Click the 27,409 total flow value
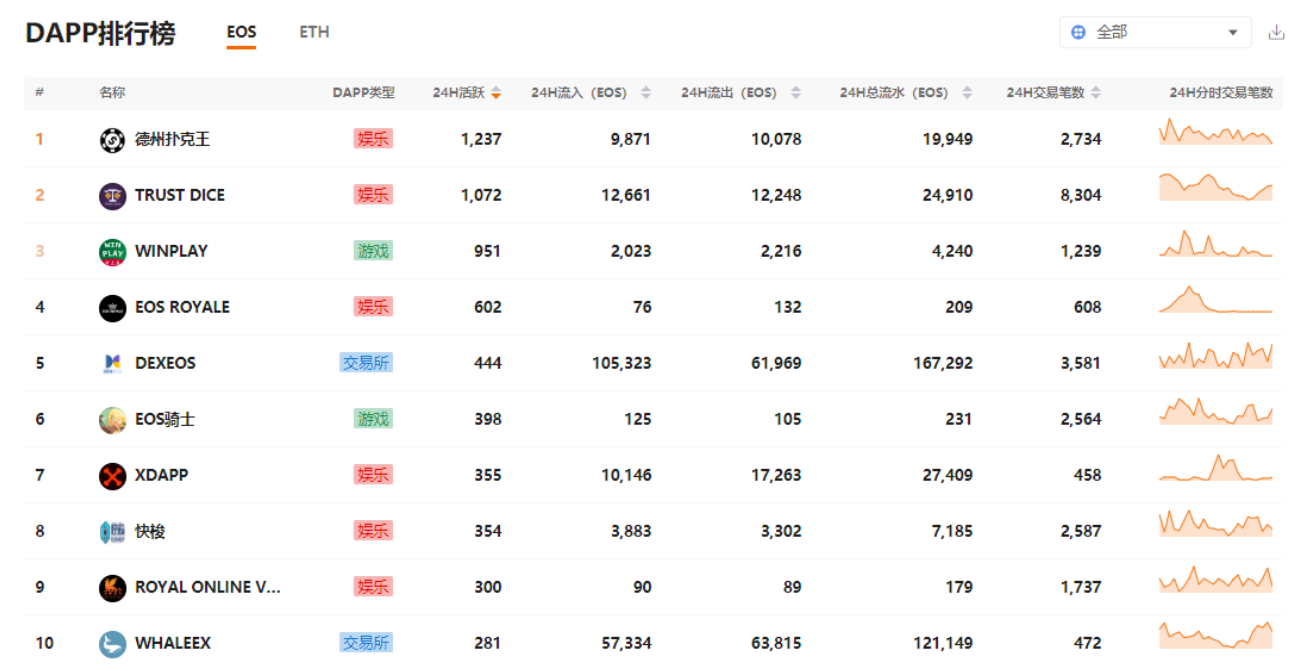 [948, 476]
